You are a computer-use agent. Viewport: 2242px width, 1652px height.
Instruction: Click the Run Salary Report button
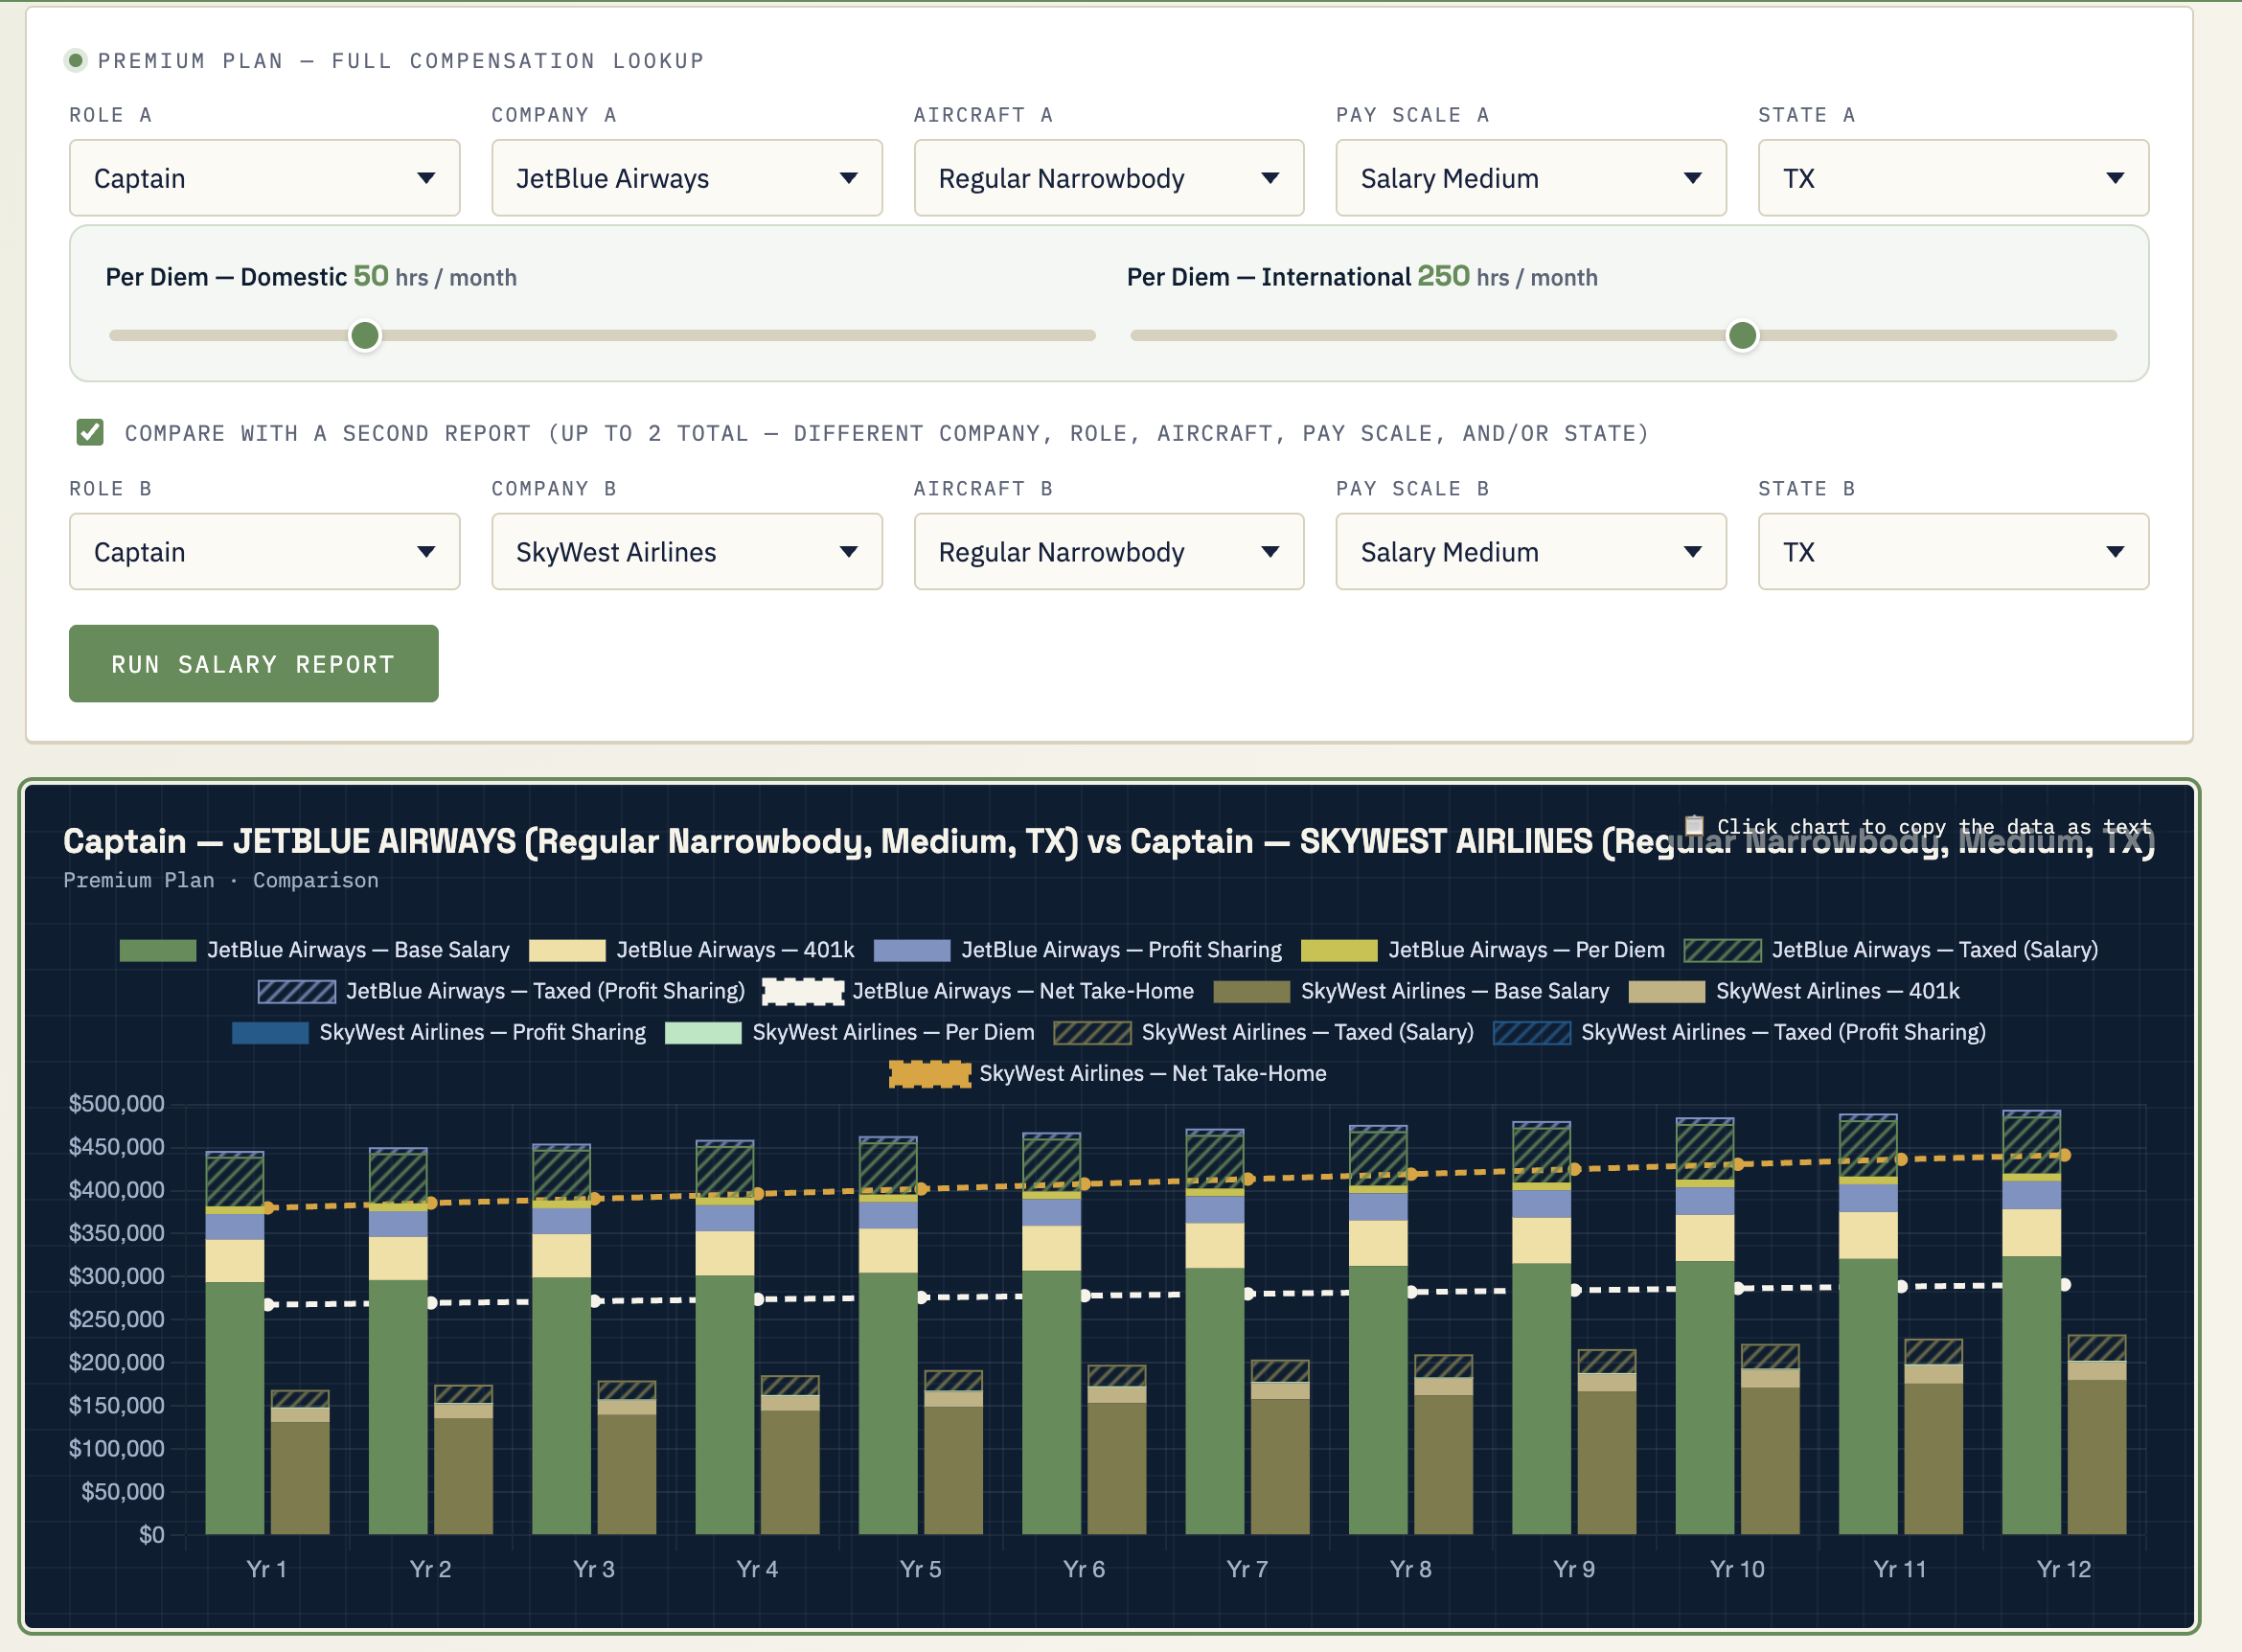coord(253,664)
